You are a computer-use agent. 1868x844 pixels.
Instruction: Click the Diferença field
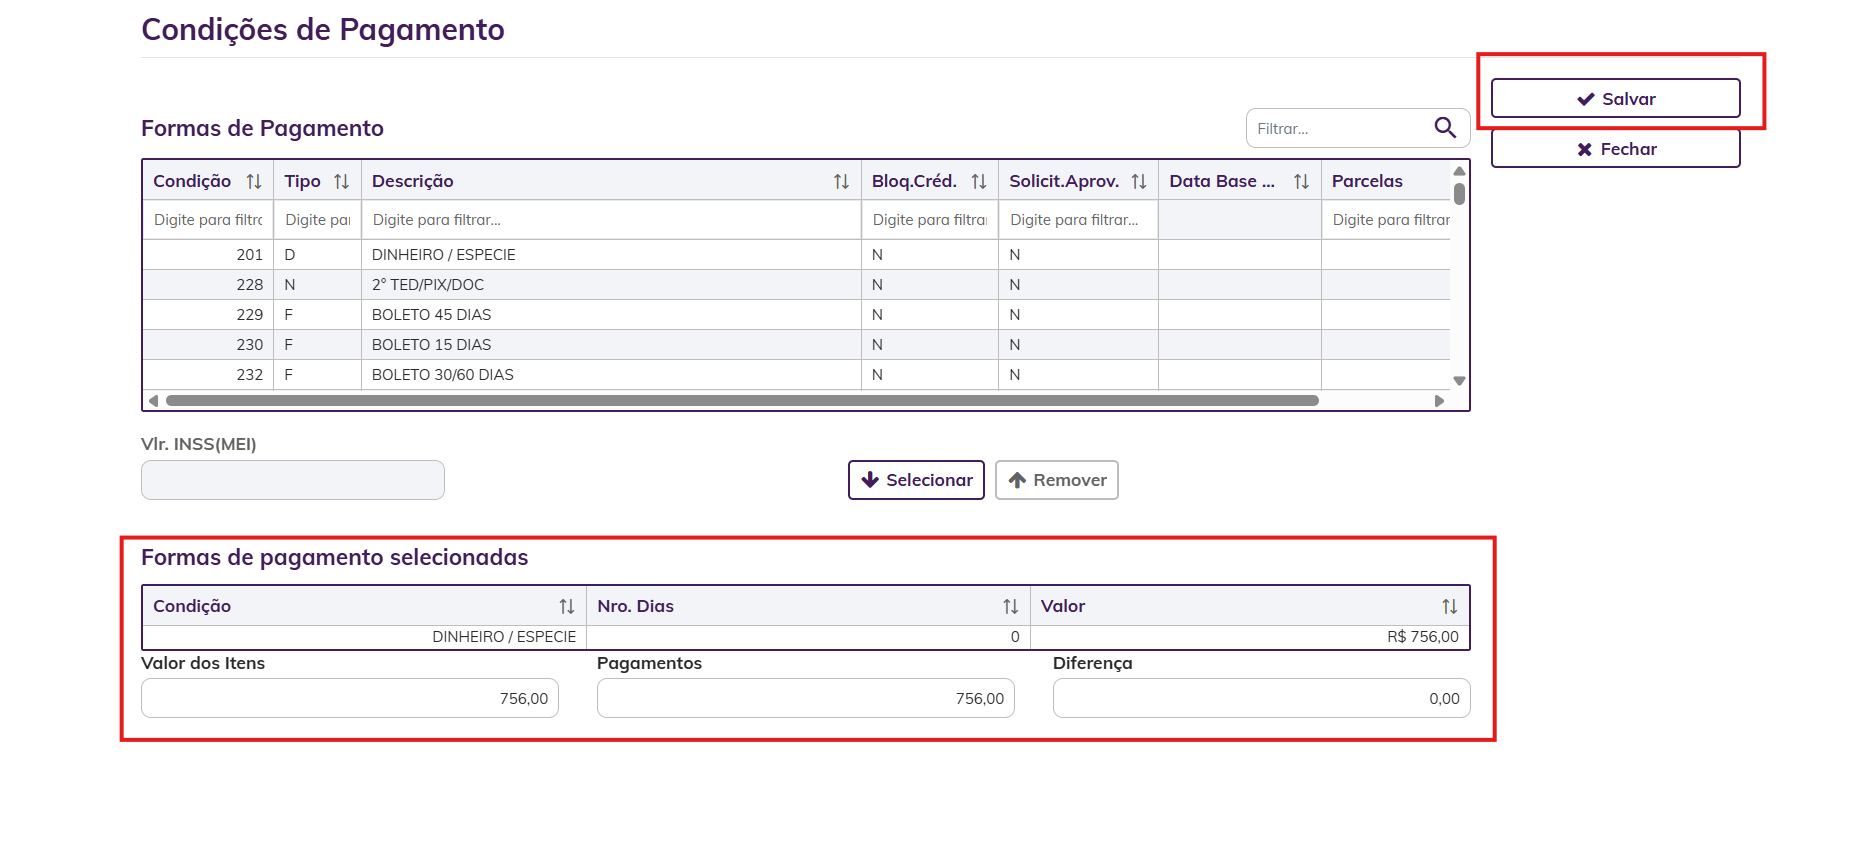pyautogui.click(x=1262, y=698)
